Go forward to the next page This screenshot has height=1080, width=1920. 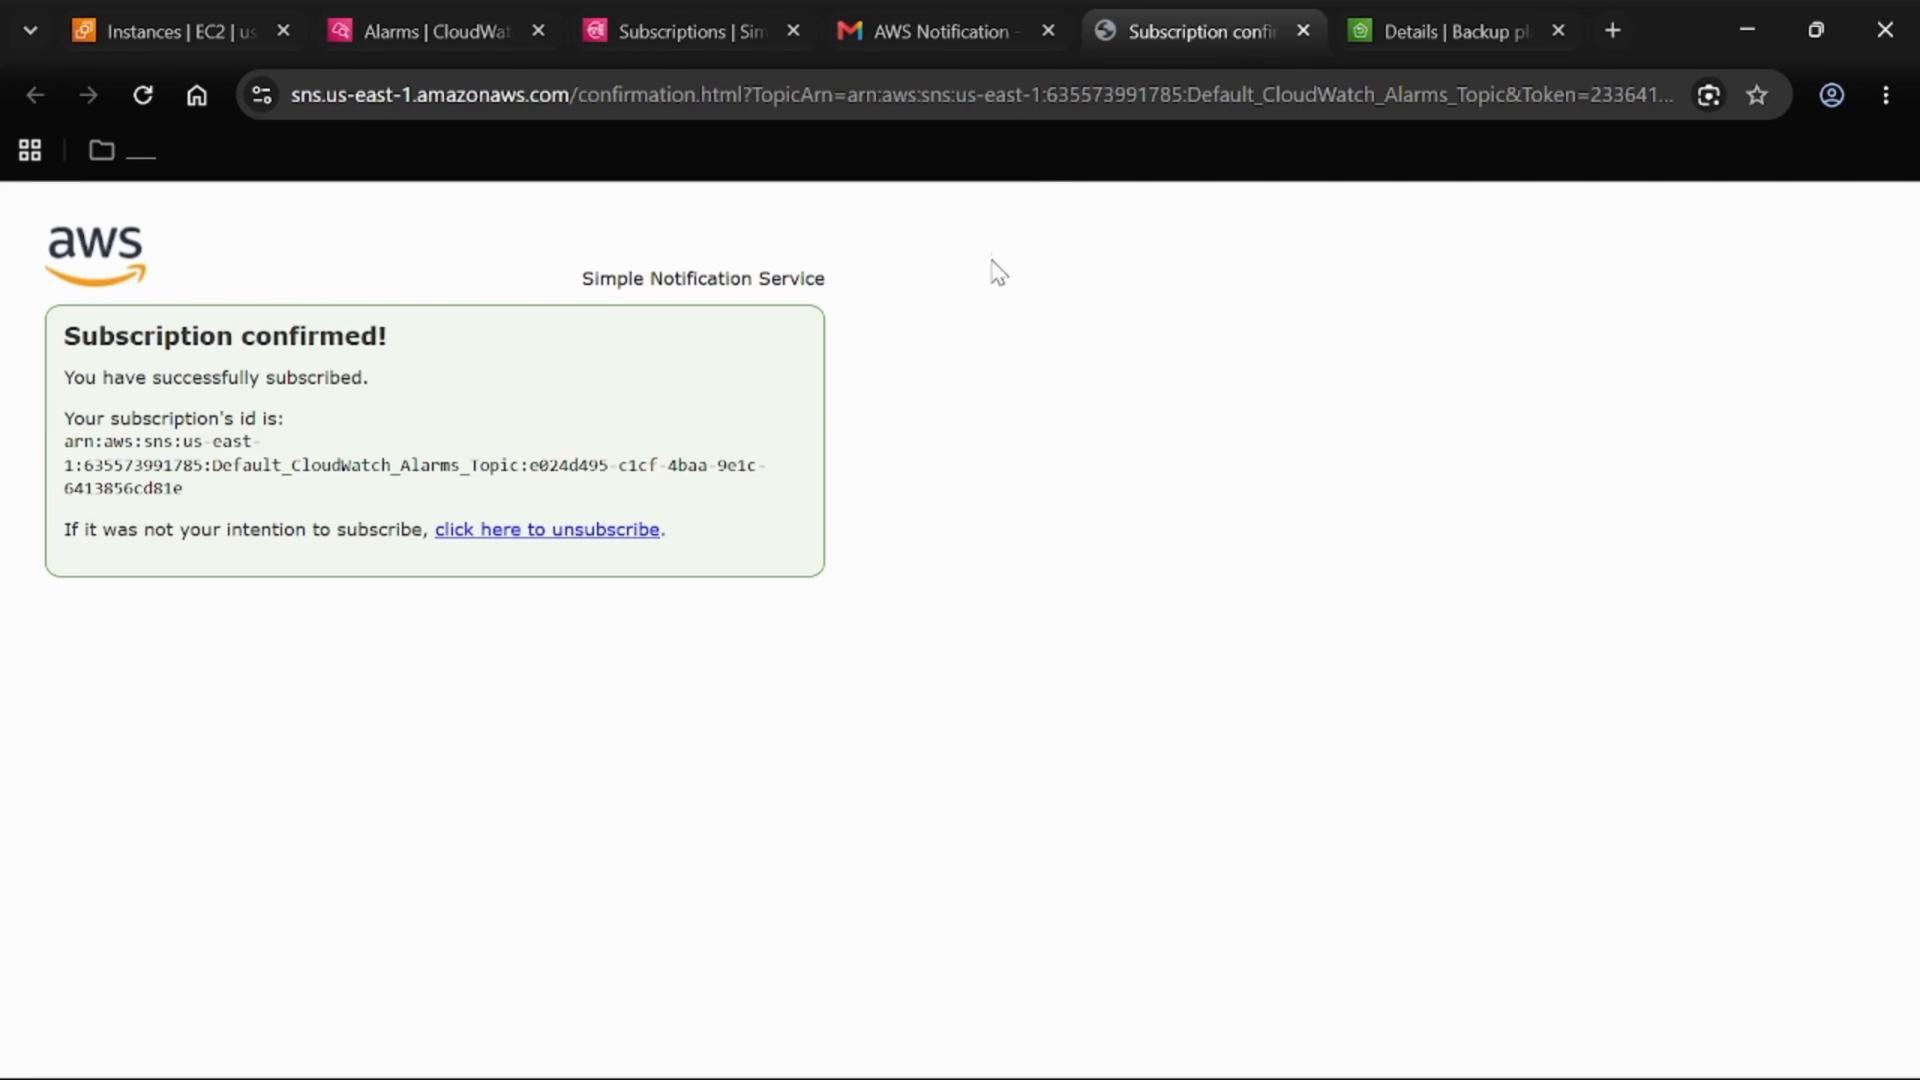(89, 95)
